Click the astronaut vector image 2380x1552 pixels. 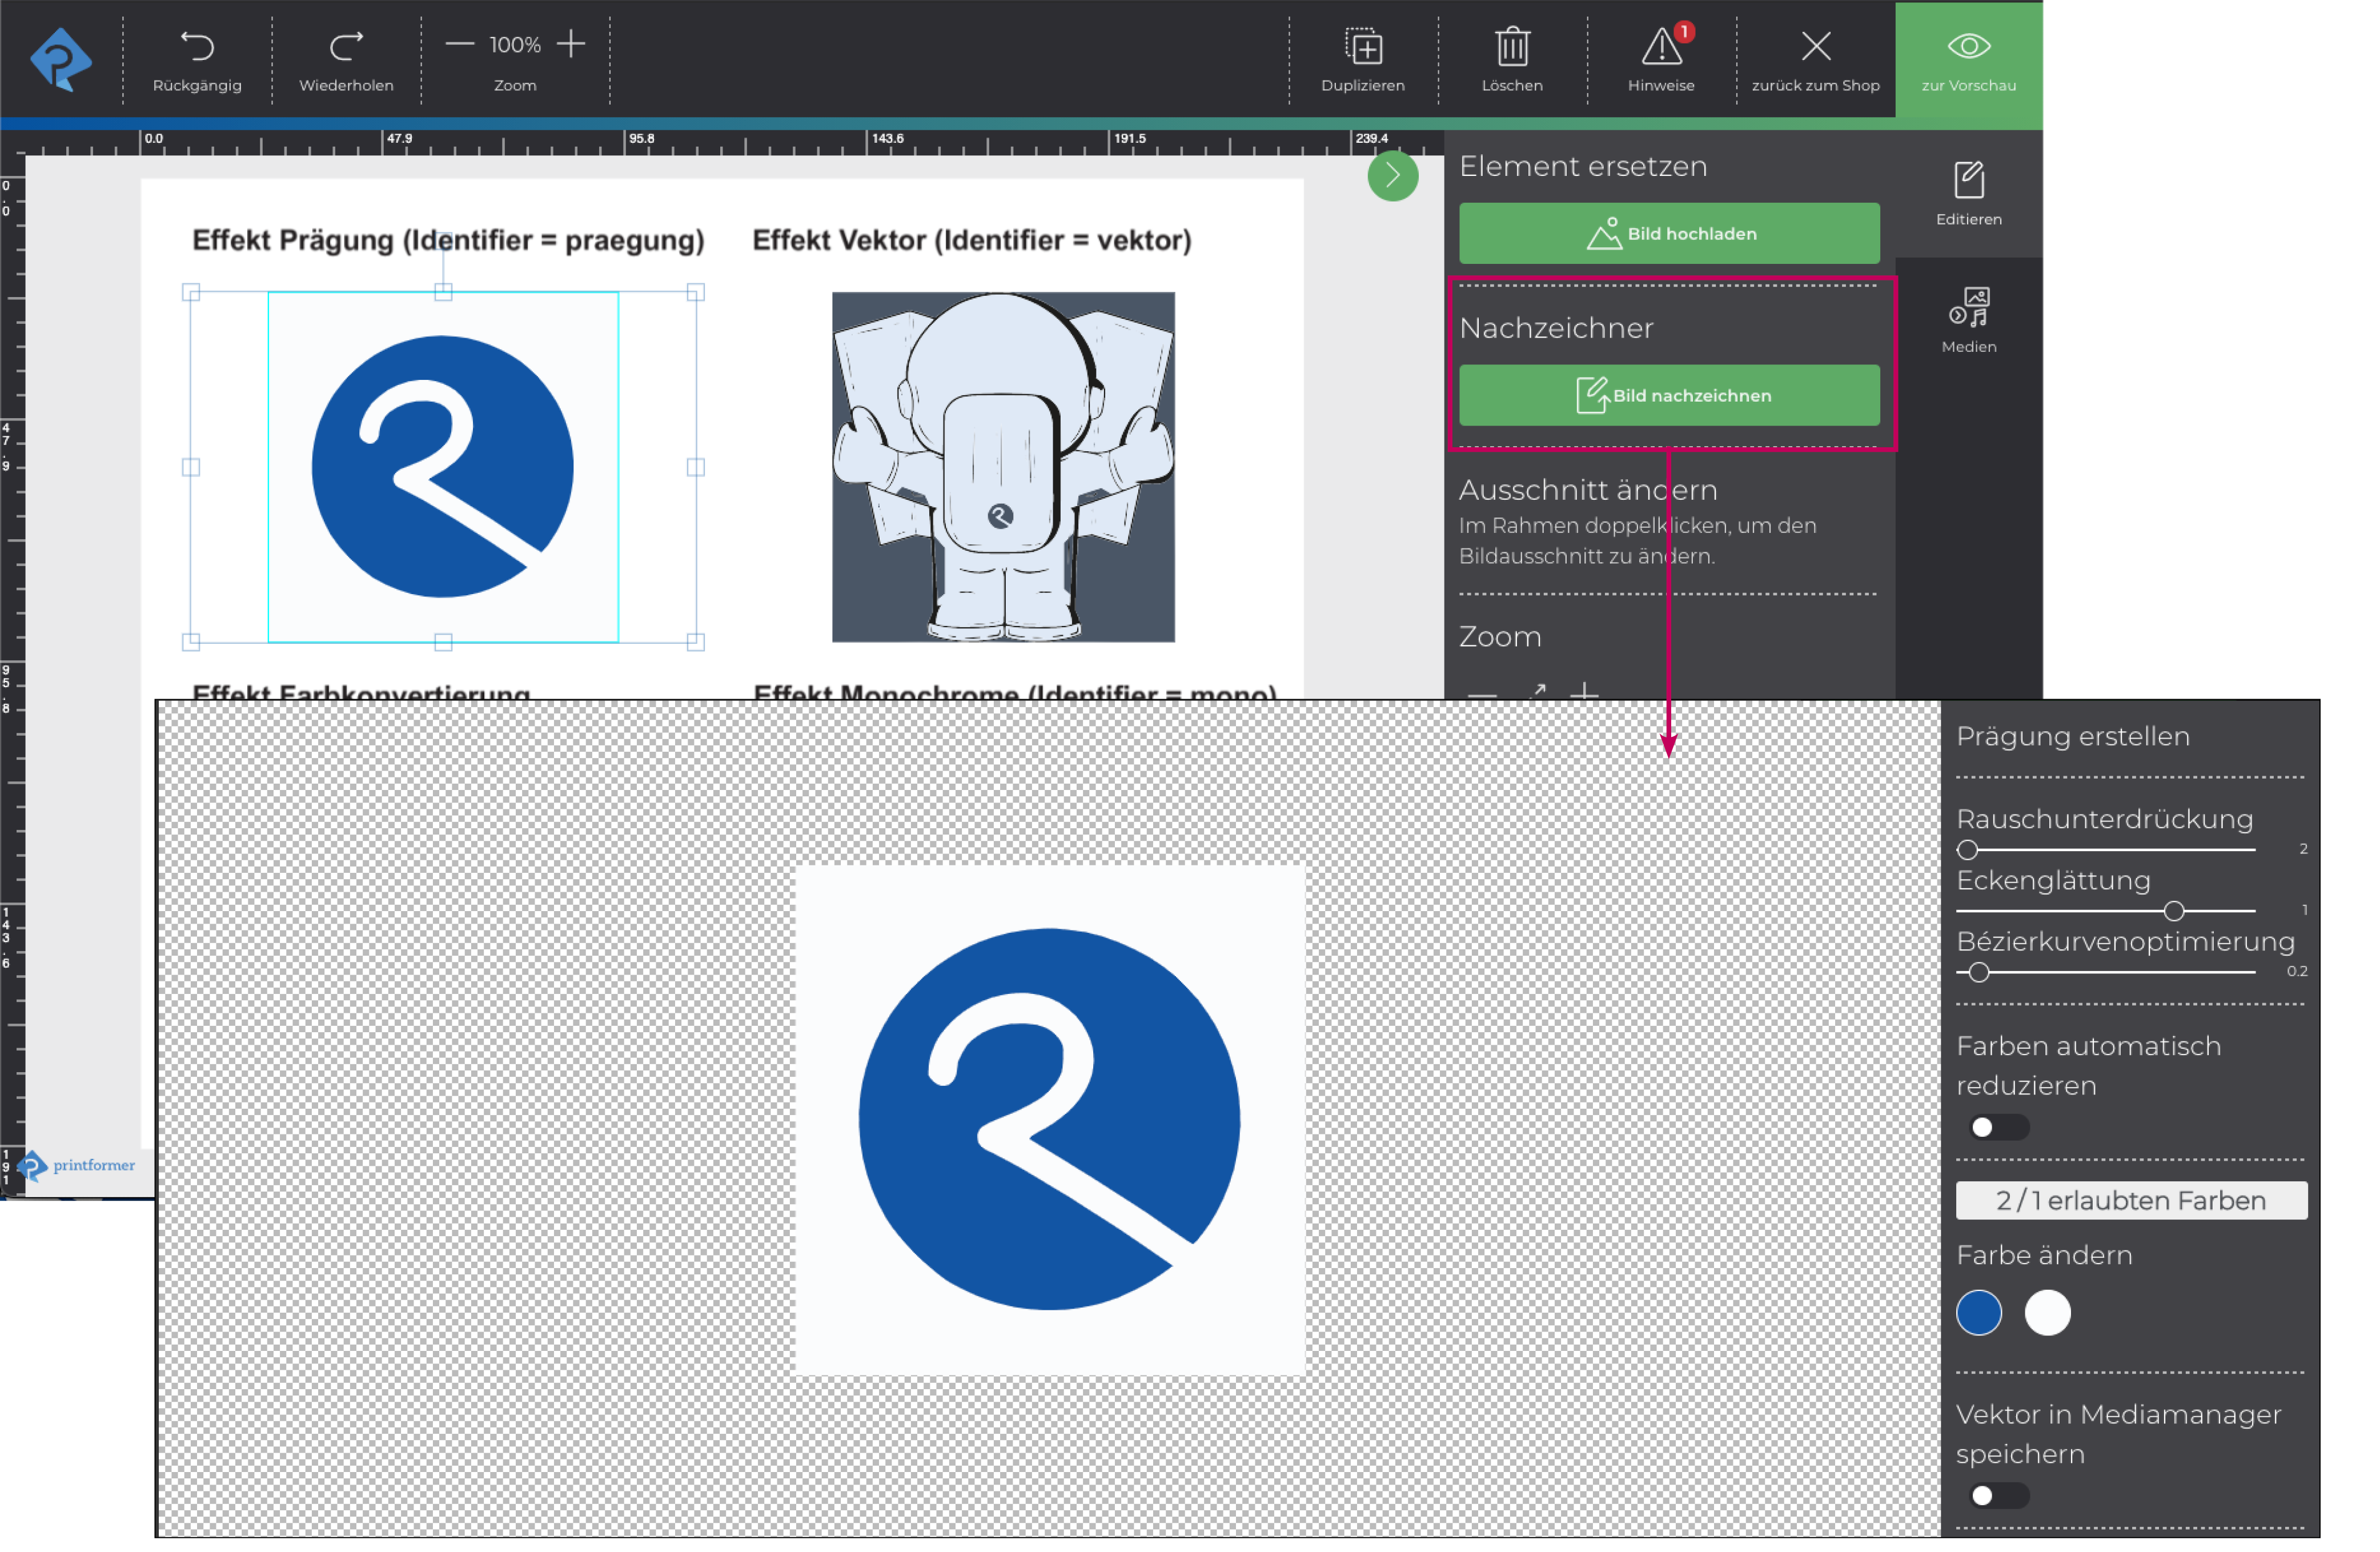(1003, 467)
